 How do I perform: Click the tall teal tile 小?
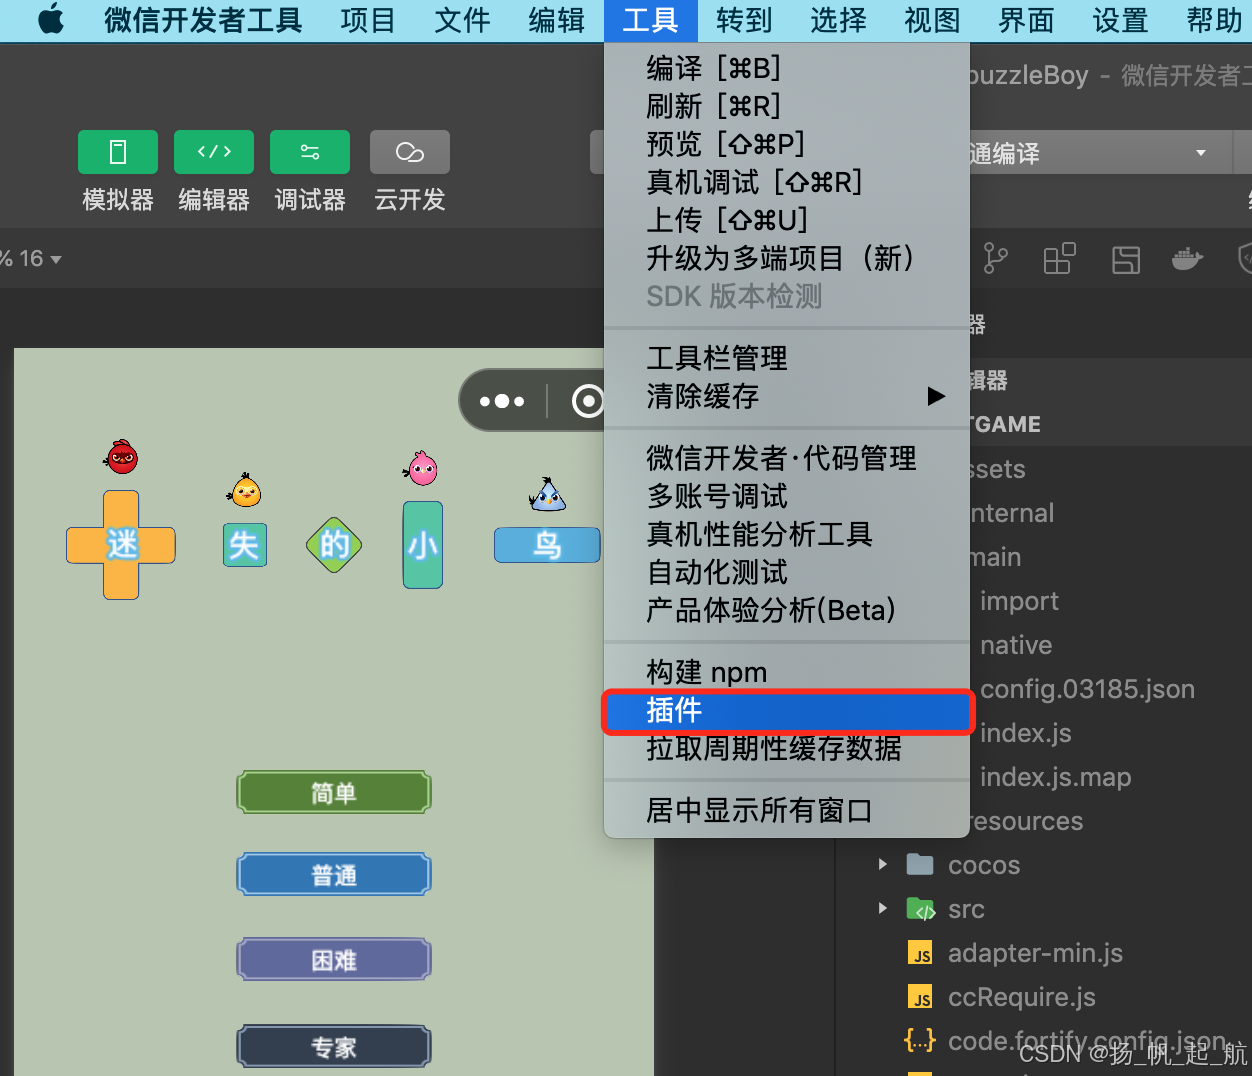[x=422, y=545]
